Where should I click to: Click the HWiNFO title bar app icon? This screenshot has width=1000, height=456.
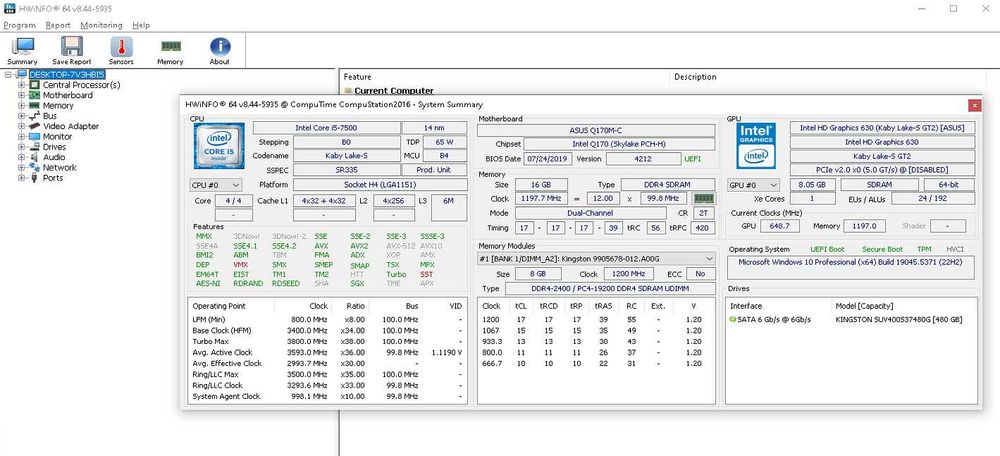[x=8, y=8]
